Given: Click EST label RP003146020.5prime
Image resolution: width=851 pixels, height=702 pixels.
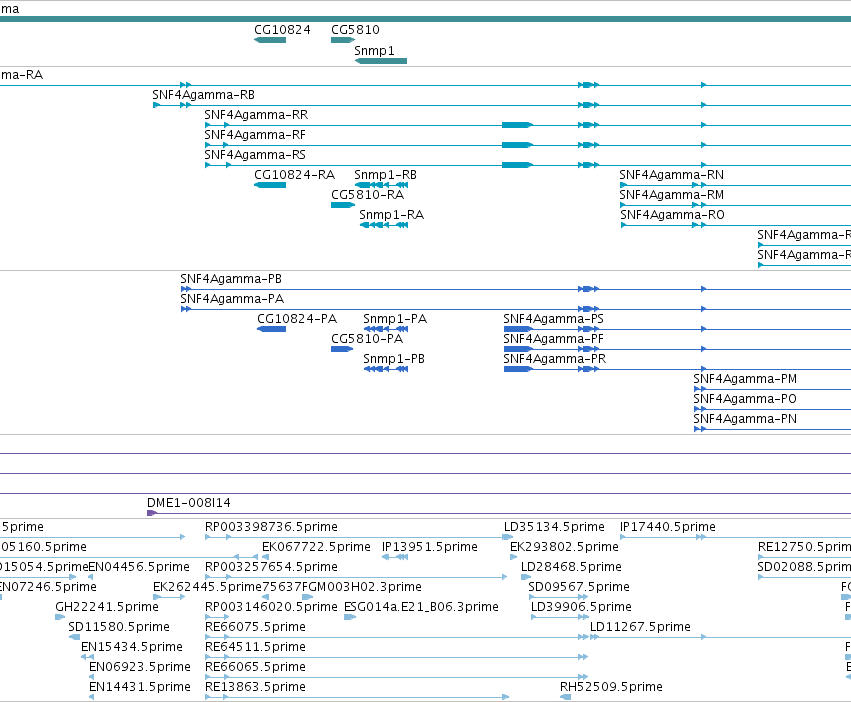Looking at the screenshot, I should click(271, 608).
